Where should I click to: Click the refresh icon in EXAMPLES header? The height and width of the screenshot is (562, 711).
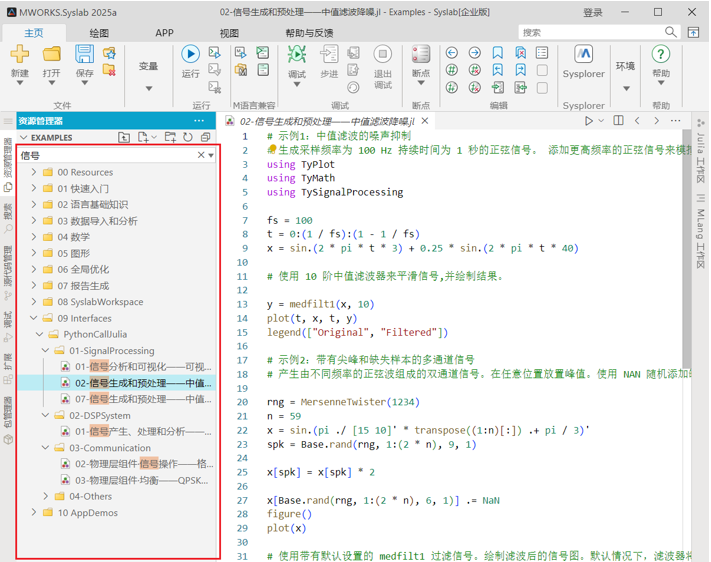click(x=188, y=137)
